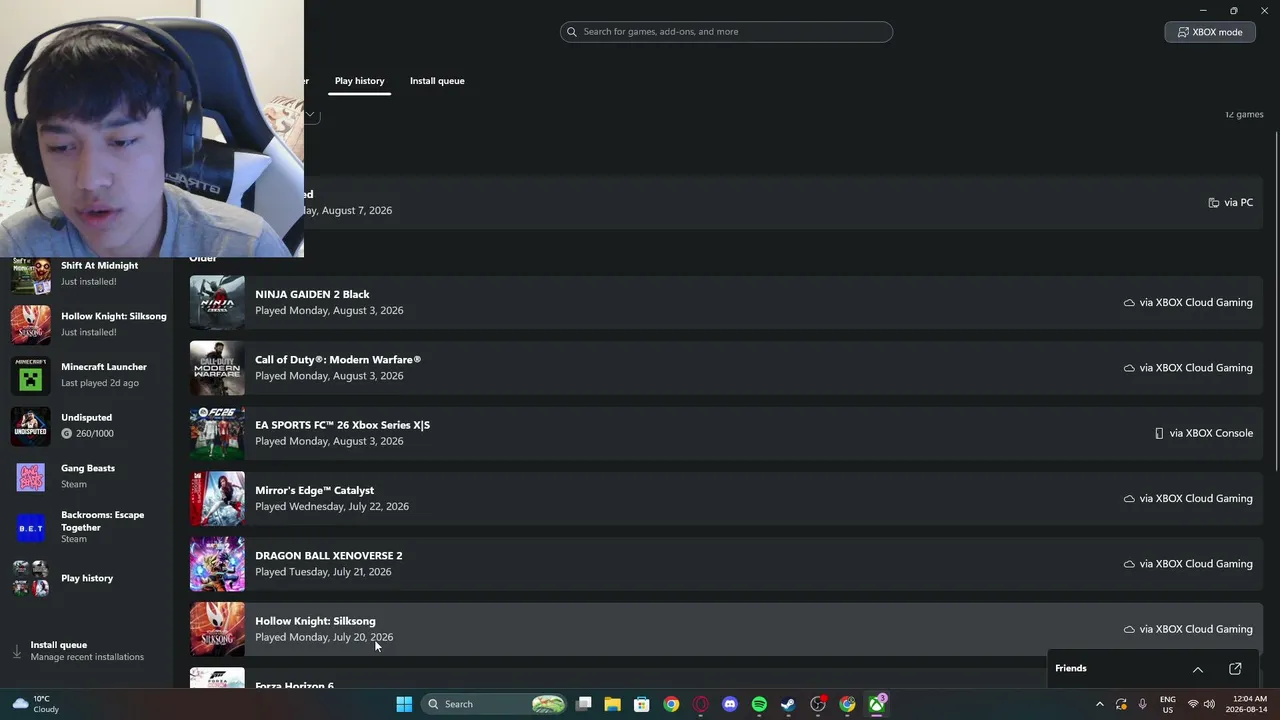Expand the Friends panel chevron

1198,669
